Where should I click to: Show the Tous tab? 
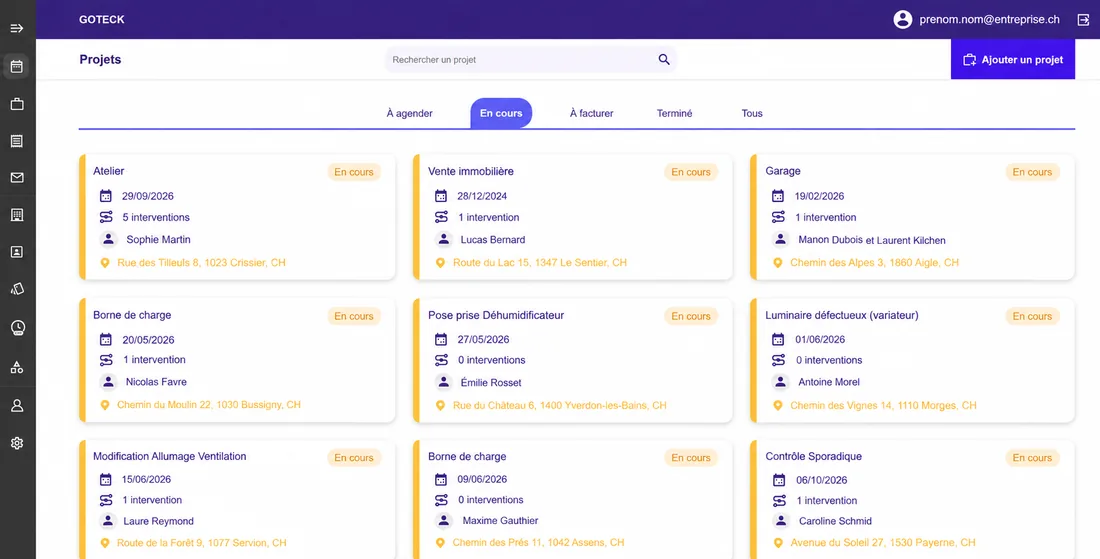tap(752, 114)
